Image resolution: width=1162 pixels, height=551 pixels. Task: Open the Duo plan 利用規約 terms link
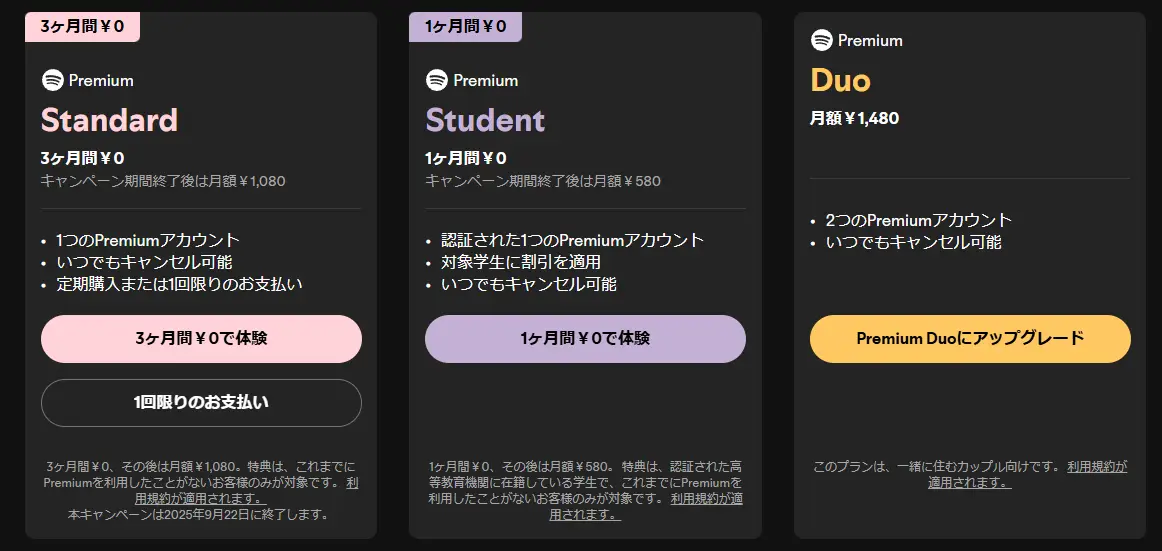[1096, 467]
